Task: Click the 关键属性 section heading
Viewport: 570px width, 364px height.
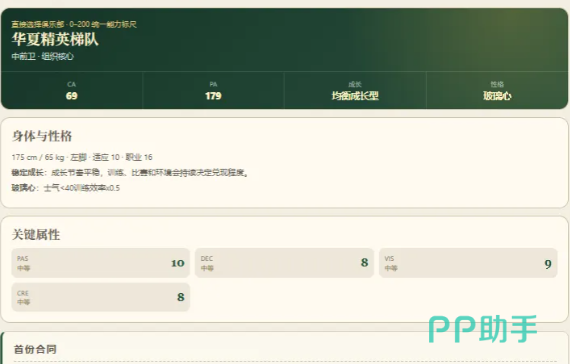Action: [x=36, y=235]
